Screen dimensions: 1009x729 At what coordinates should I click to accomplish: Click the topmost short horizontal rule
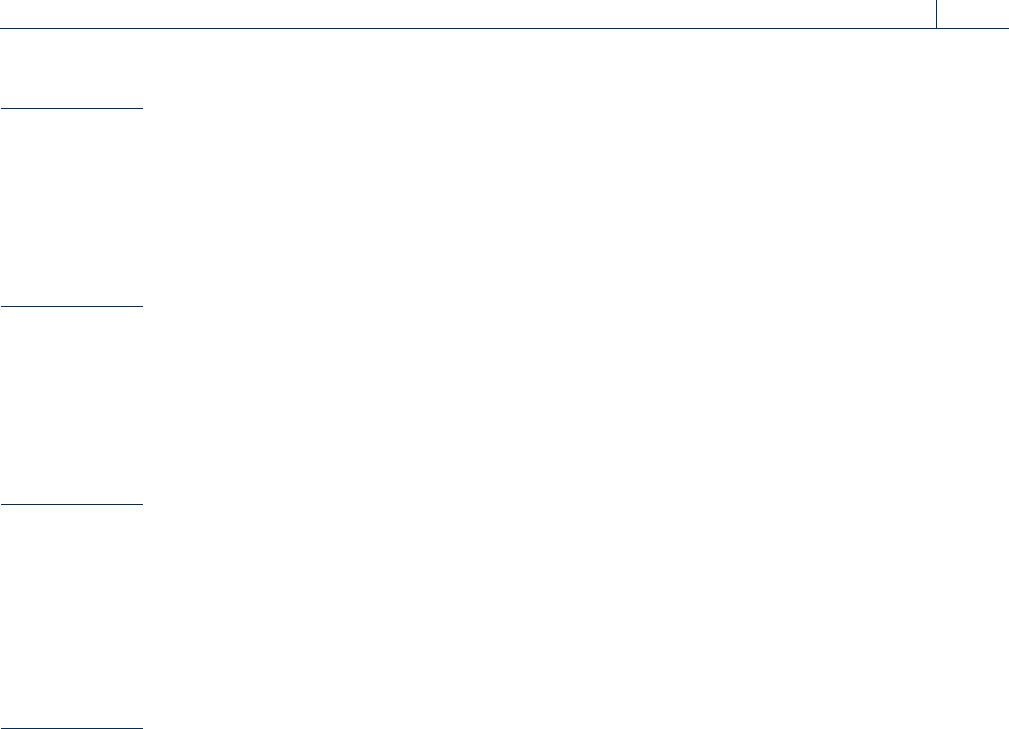point(72,107)
